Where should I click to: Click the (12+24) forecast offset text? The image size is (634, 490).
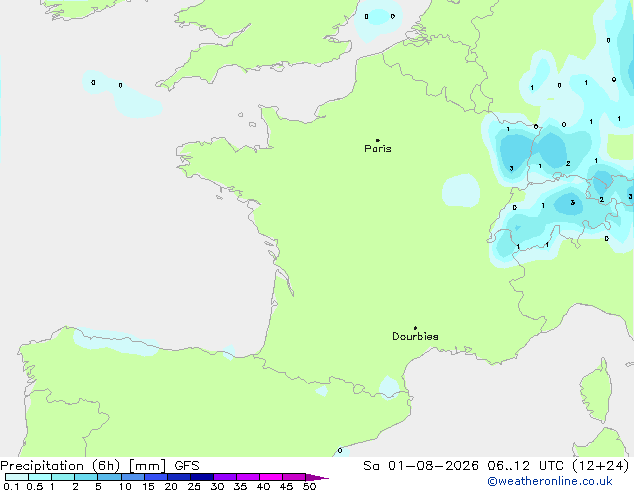(601, 466)
